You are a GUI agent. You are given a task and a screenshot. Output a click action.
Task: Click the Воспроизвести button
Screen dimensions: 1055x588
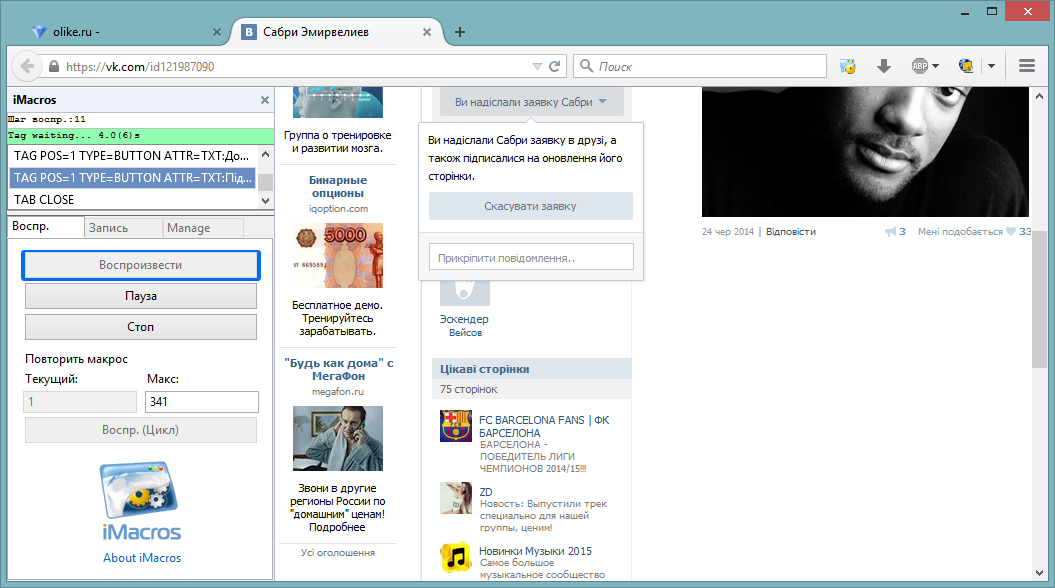coord(141,265)
